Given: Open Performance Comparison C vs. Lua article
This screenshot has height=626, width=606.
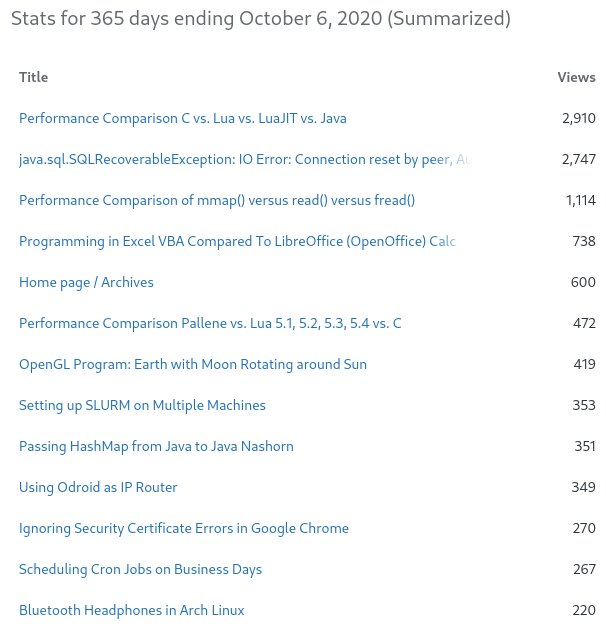Looking at the screenshot, I should pos(182,119).
